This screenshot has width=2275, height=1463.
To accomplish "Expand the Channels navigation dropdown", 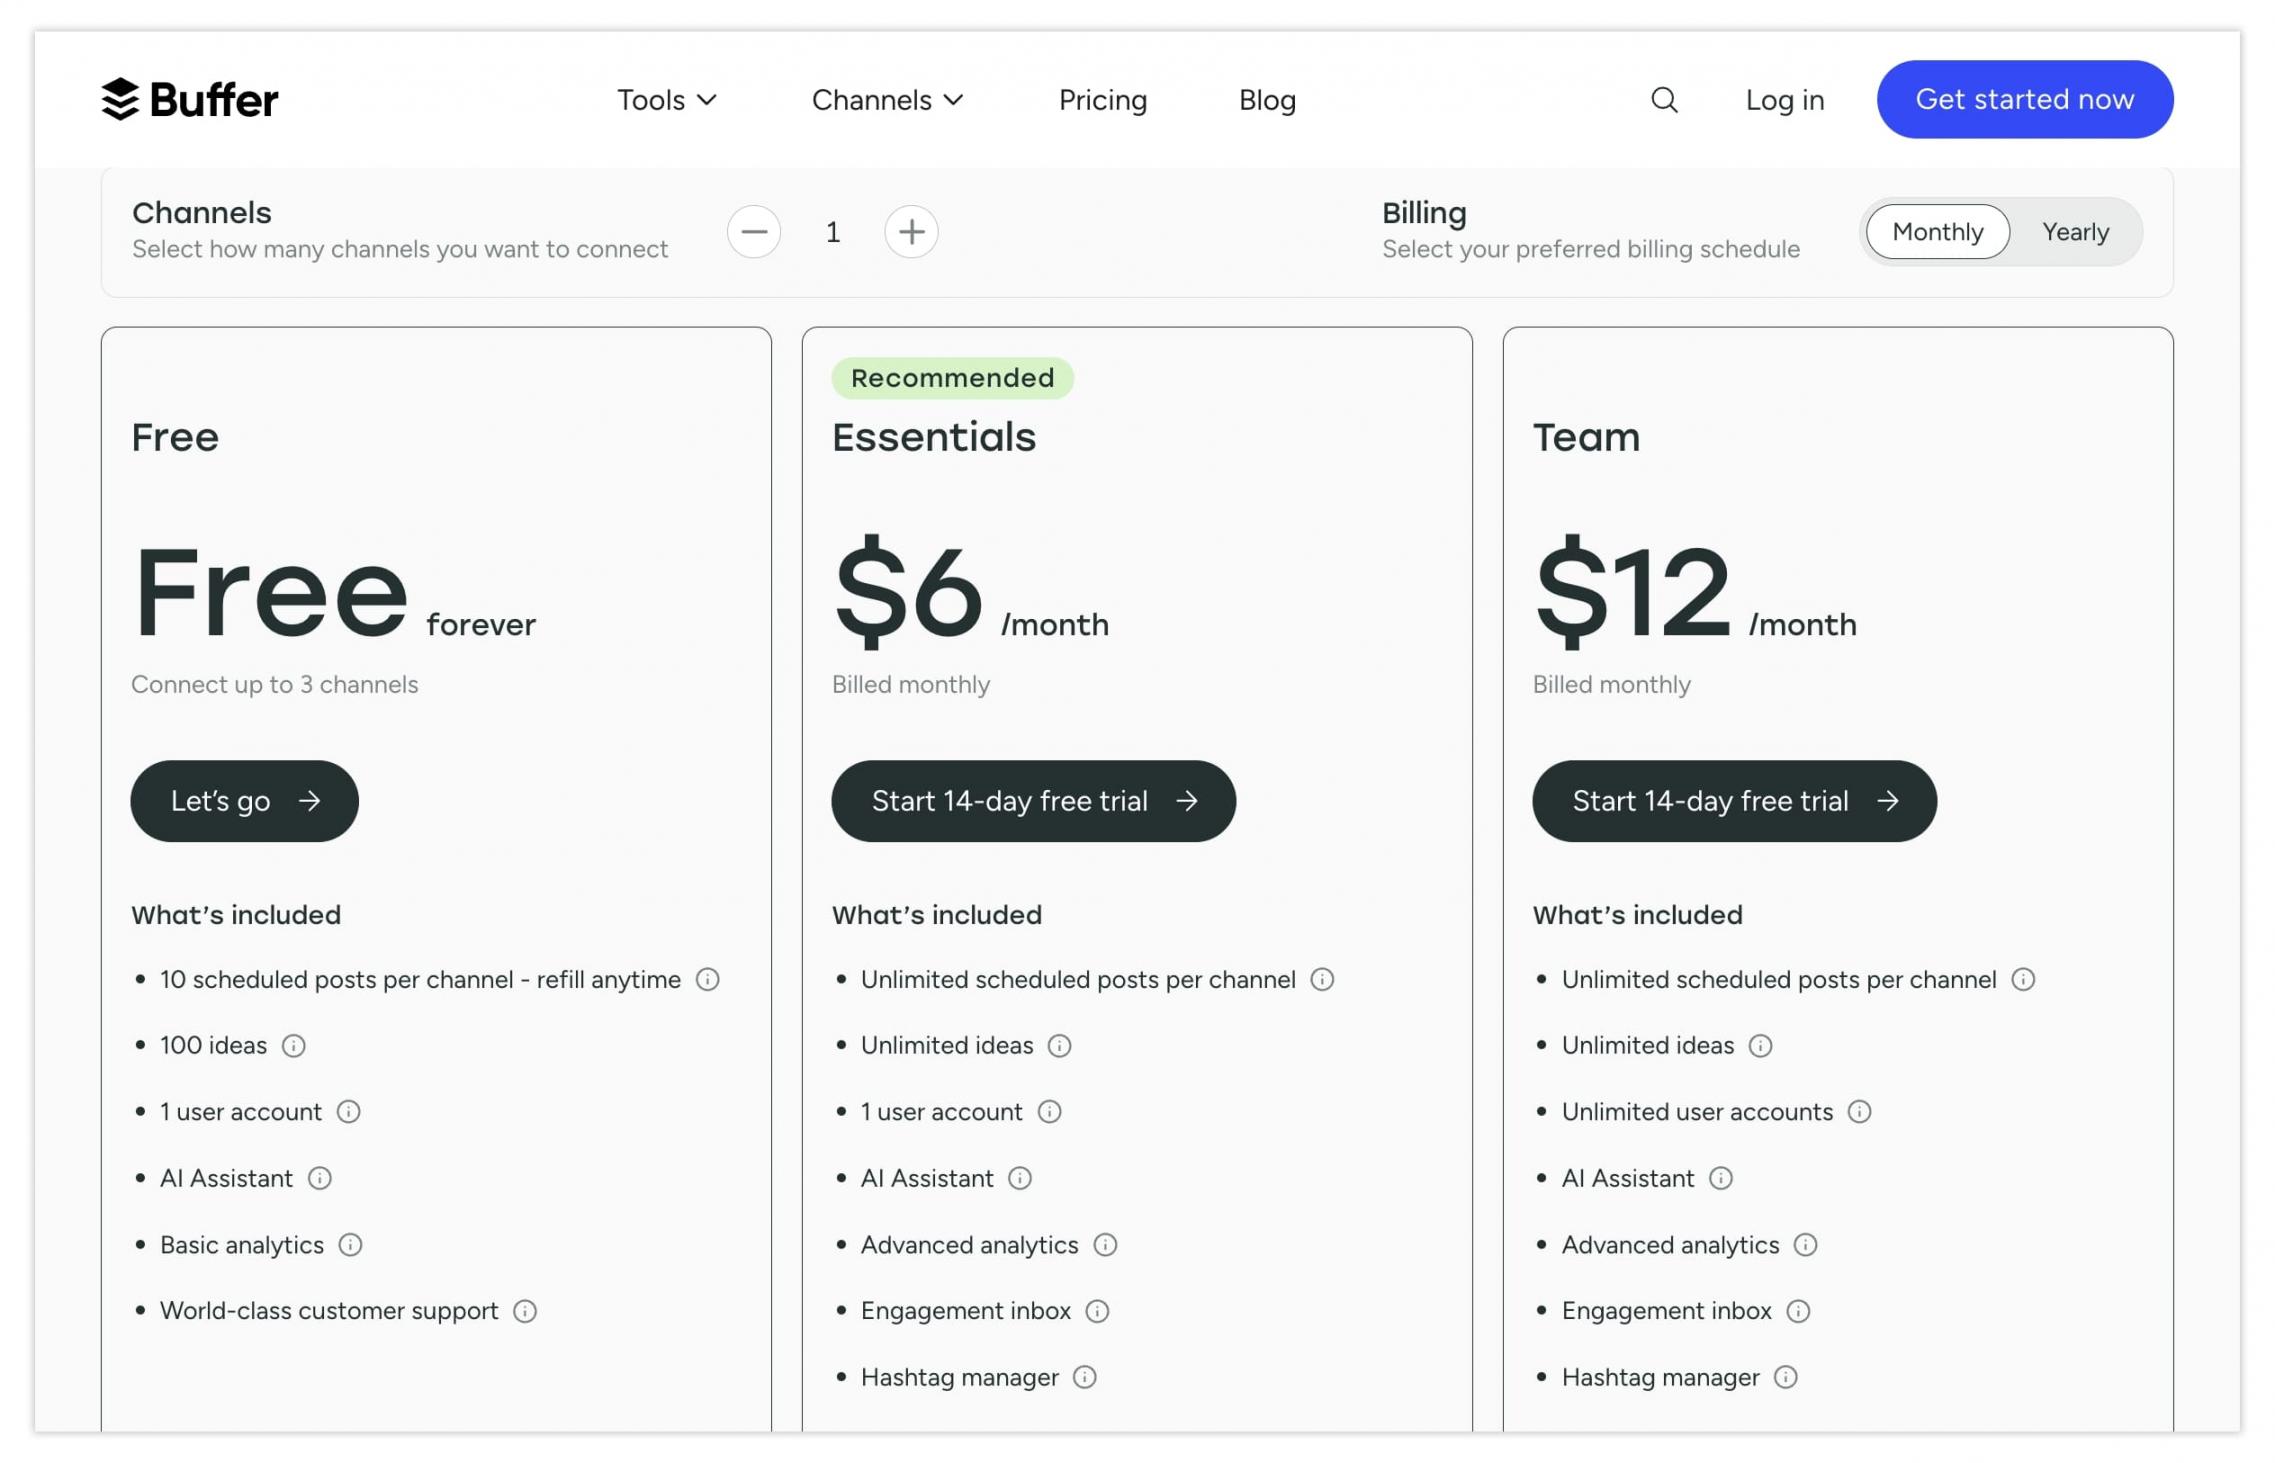I will coord(886,100).
